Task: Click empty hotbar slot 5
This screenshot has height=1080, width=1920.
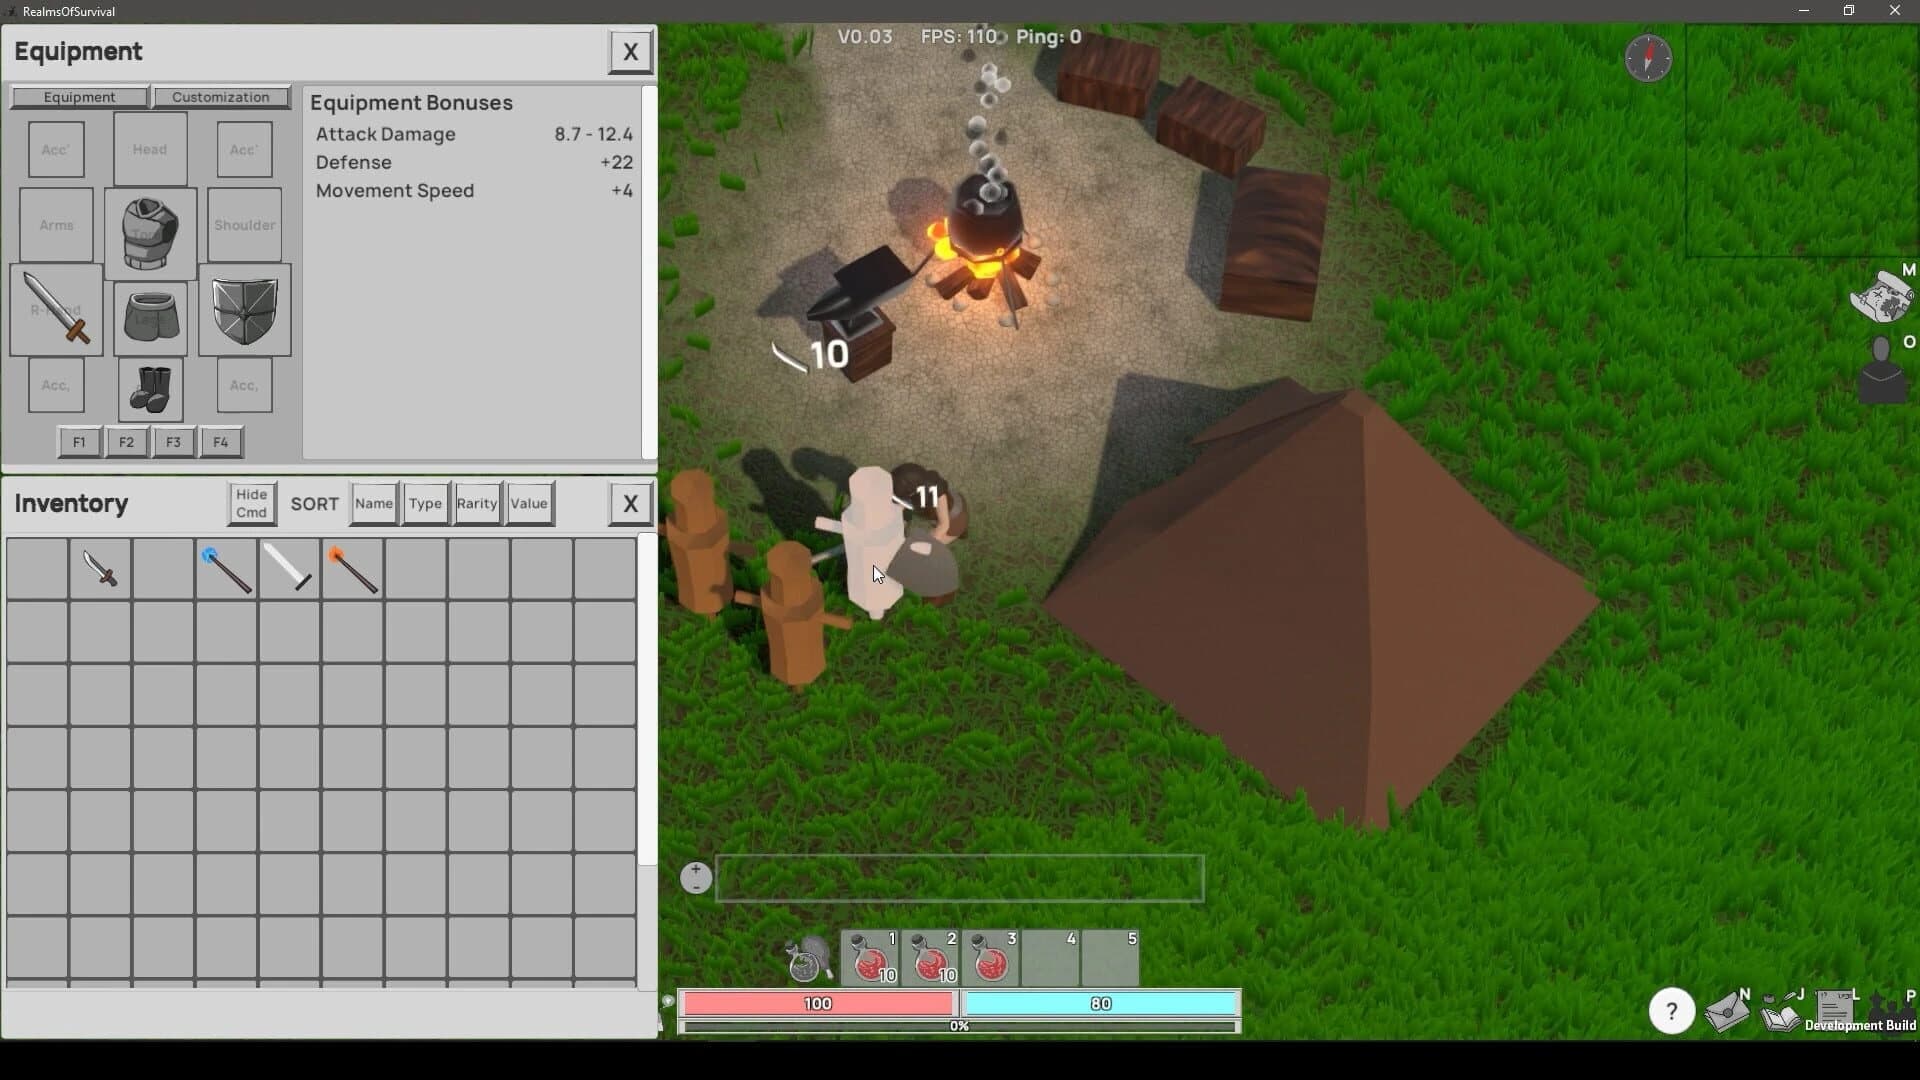Action: [1110, 958]
